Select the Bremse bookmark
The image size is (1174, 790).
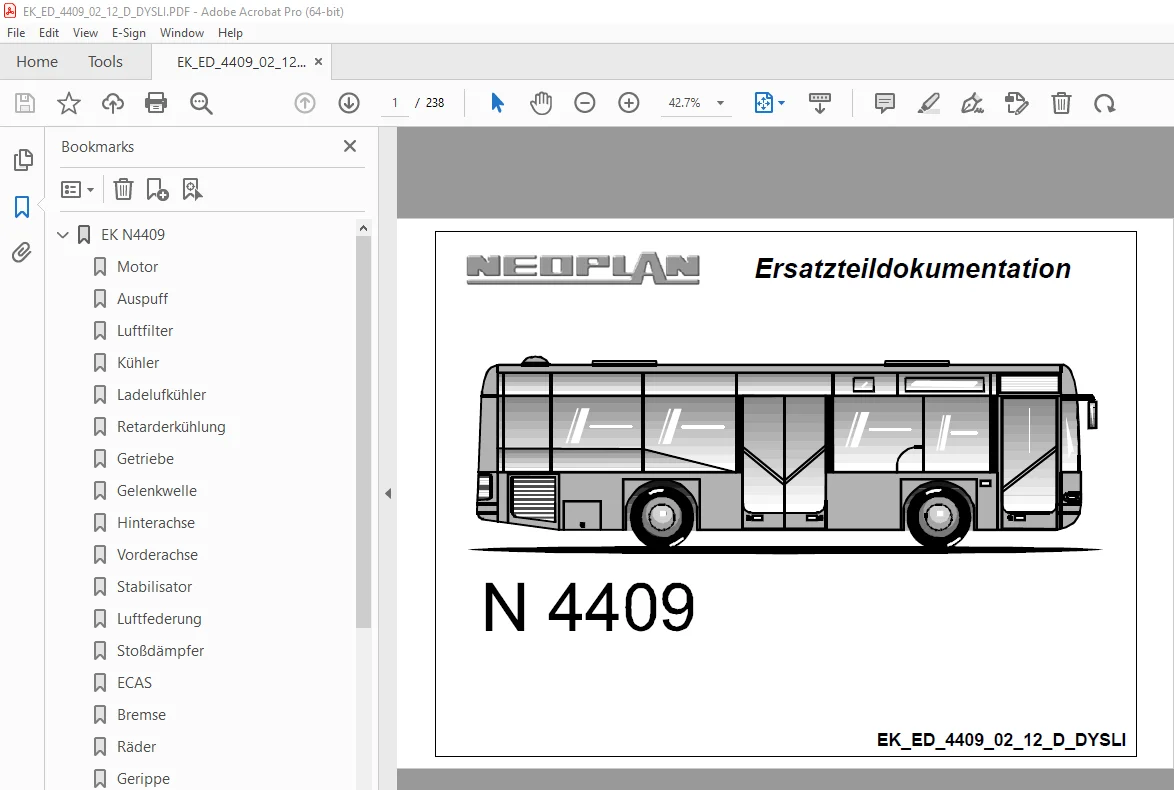pos(141,714)
